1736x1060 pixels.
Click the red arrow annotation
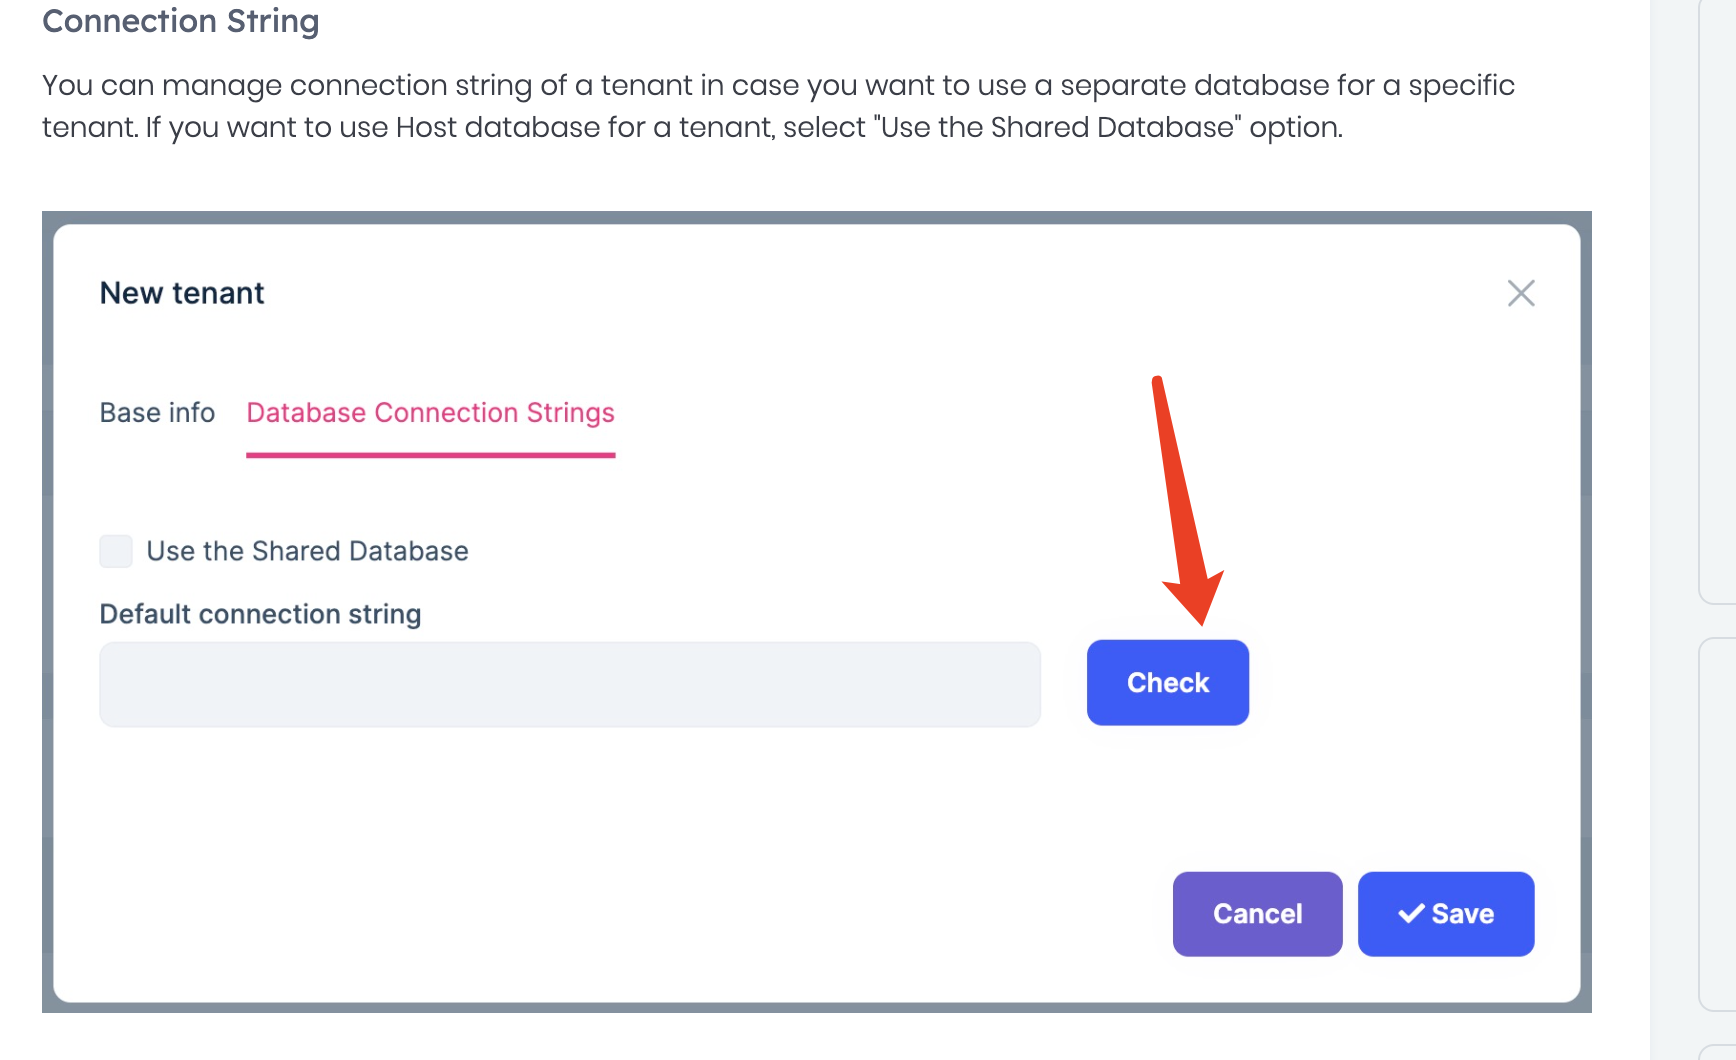(x=1182, y=500)
